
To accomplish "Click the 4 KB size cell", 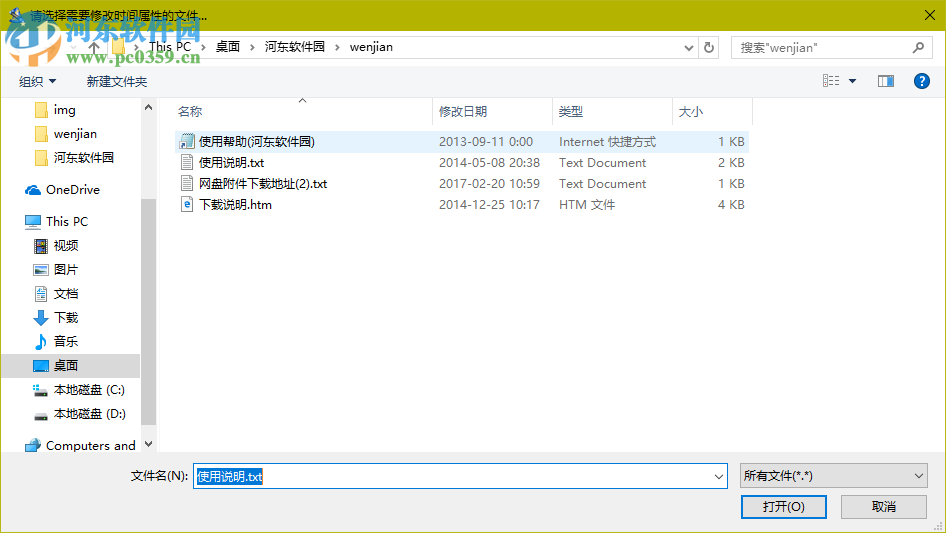I will click(731, 205).
